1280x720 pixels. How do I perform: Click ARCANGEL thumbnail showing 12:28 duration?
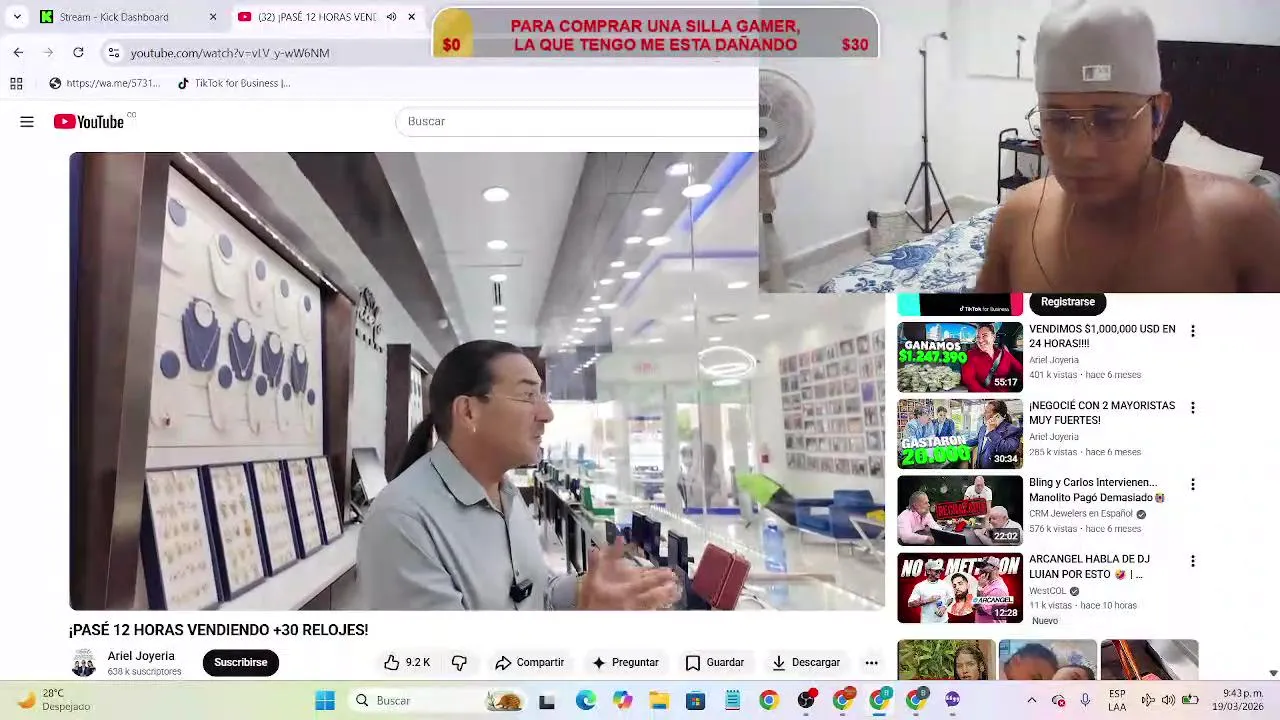(x=960, y=588)
